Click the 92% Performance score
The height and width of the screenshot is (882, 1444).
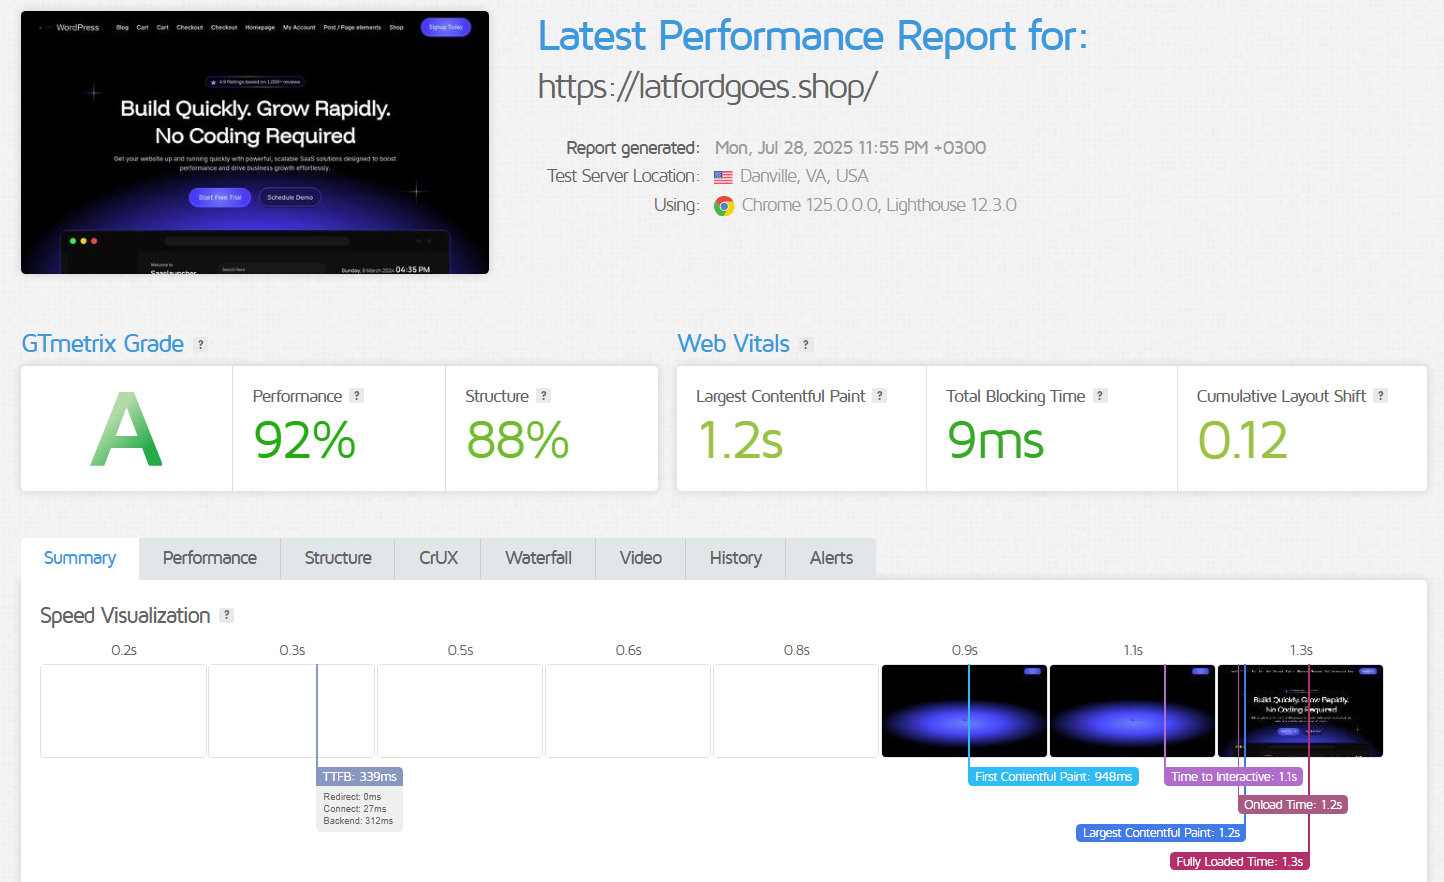(x=304, y=441)
